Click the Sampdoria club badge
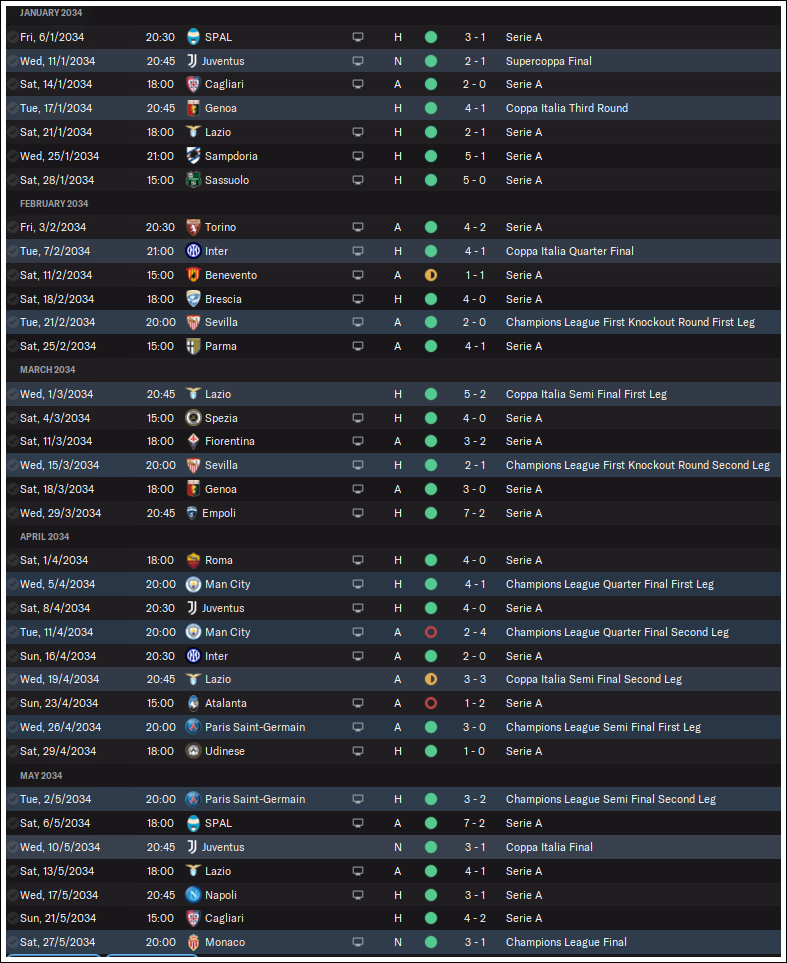 pyautogui.click(x=193, y=156)
